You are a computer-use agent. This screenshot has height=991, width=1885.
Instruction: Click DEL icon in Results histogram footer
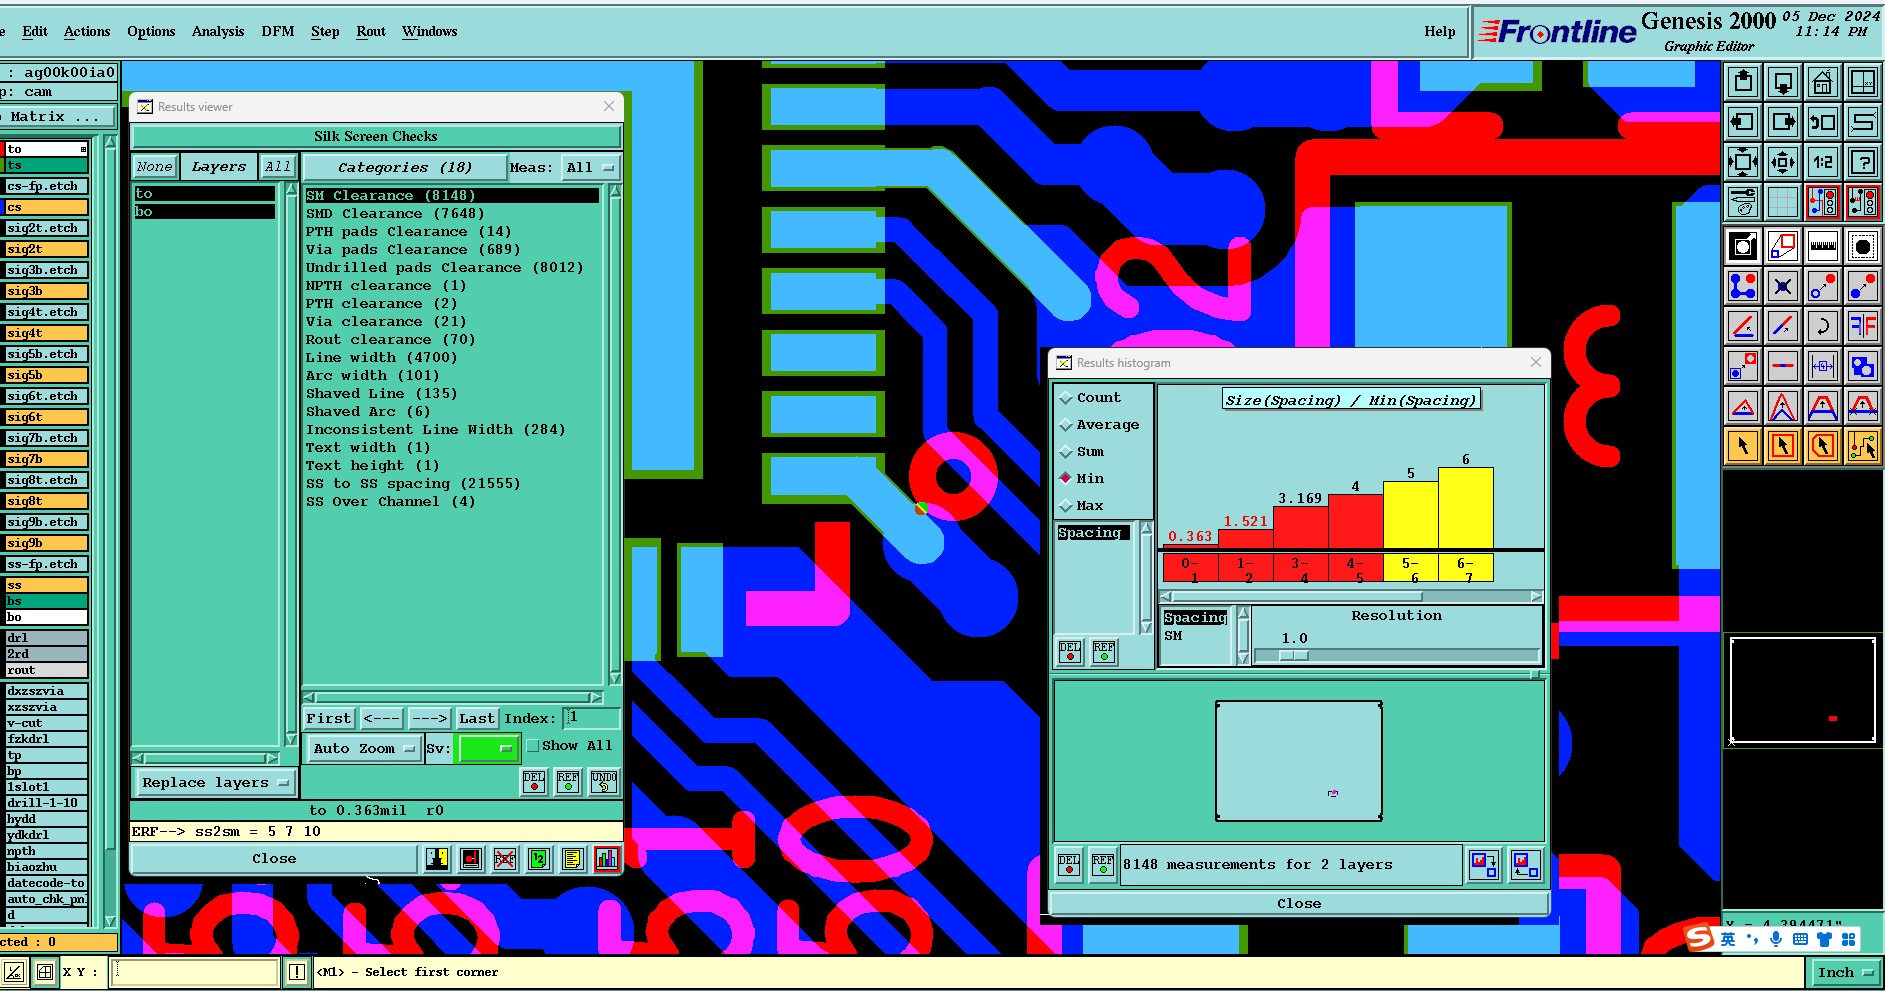tap(1069, 864)
